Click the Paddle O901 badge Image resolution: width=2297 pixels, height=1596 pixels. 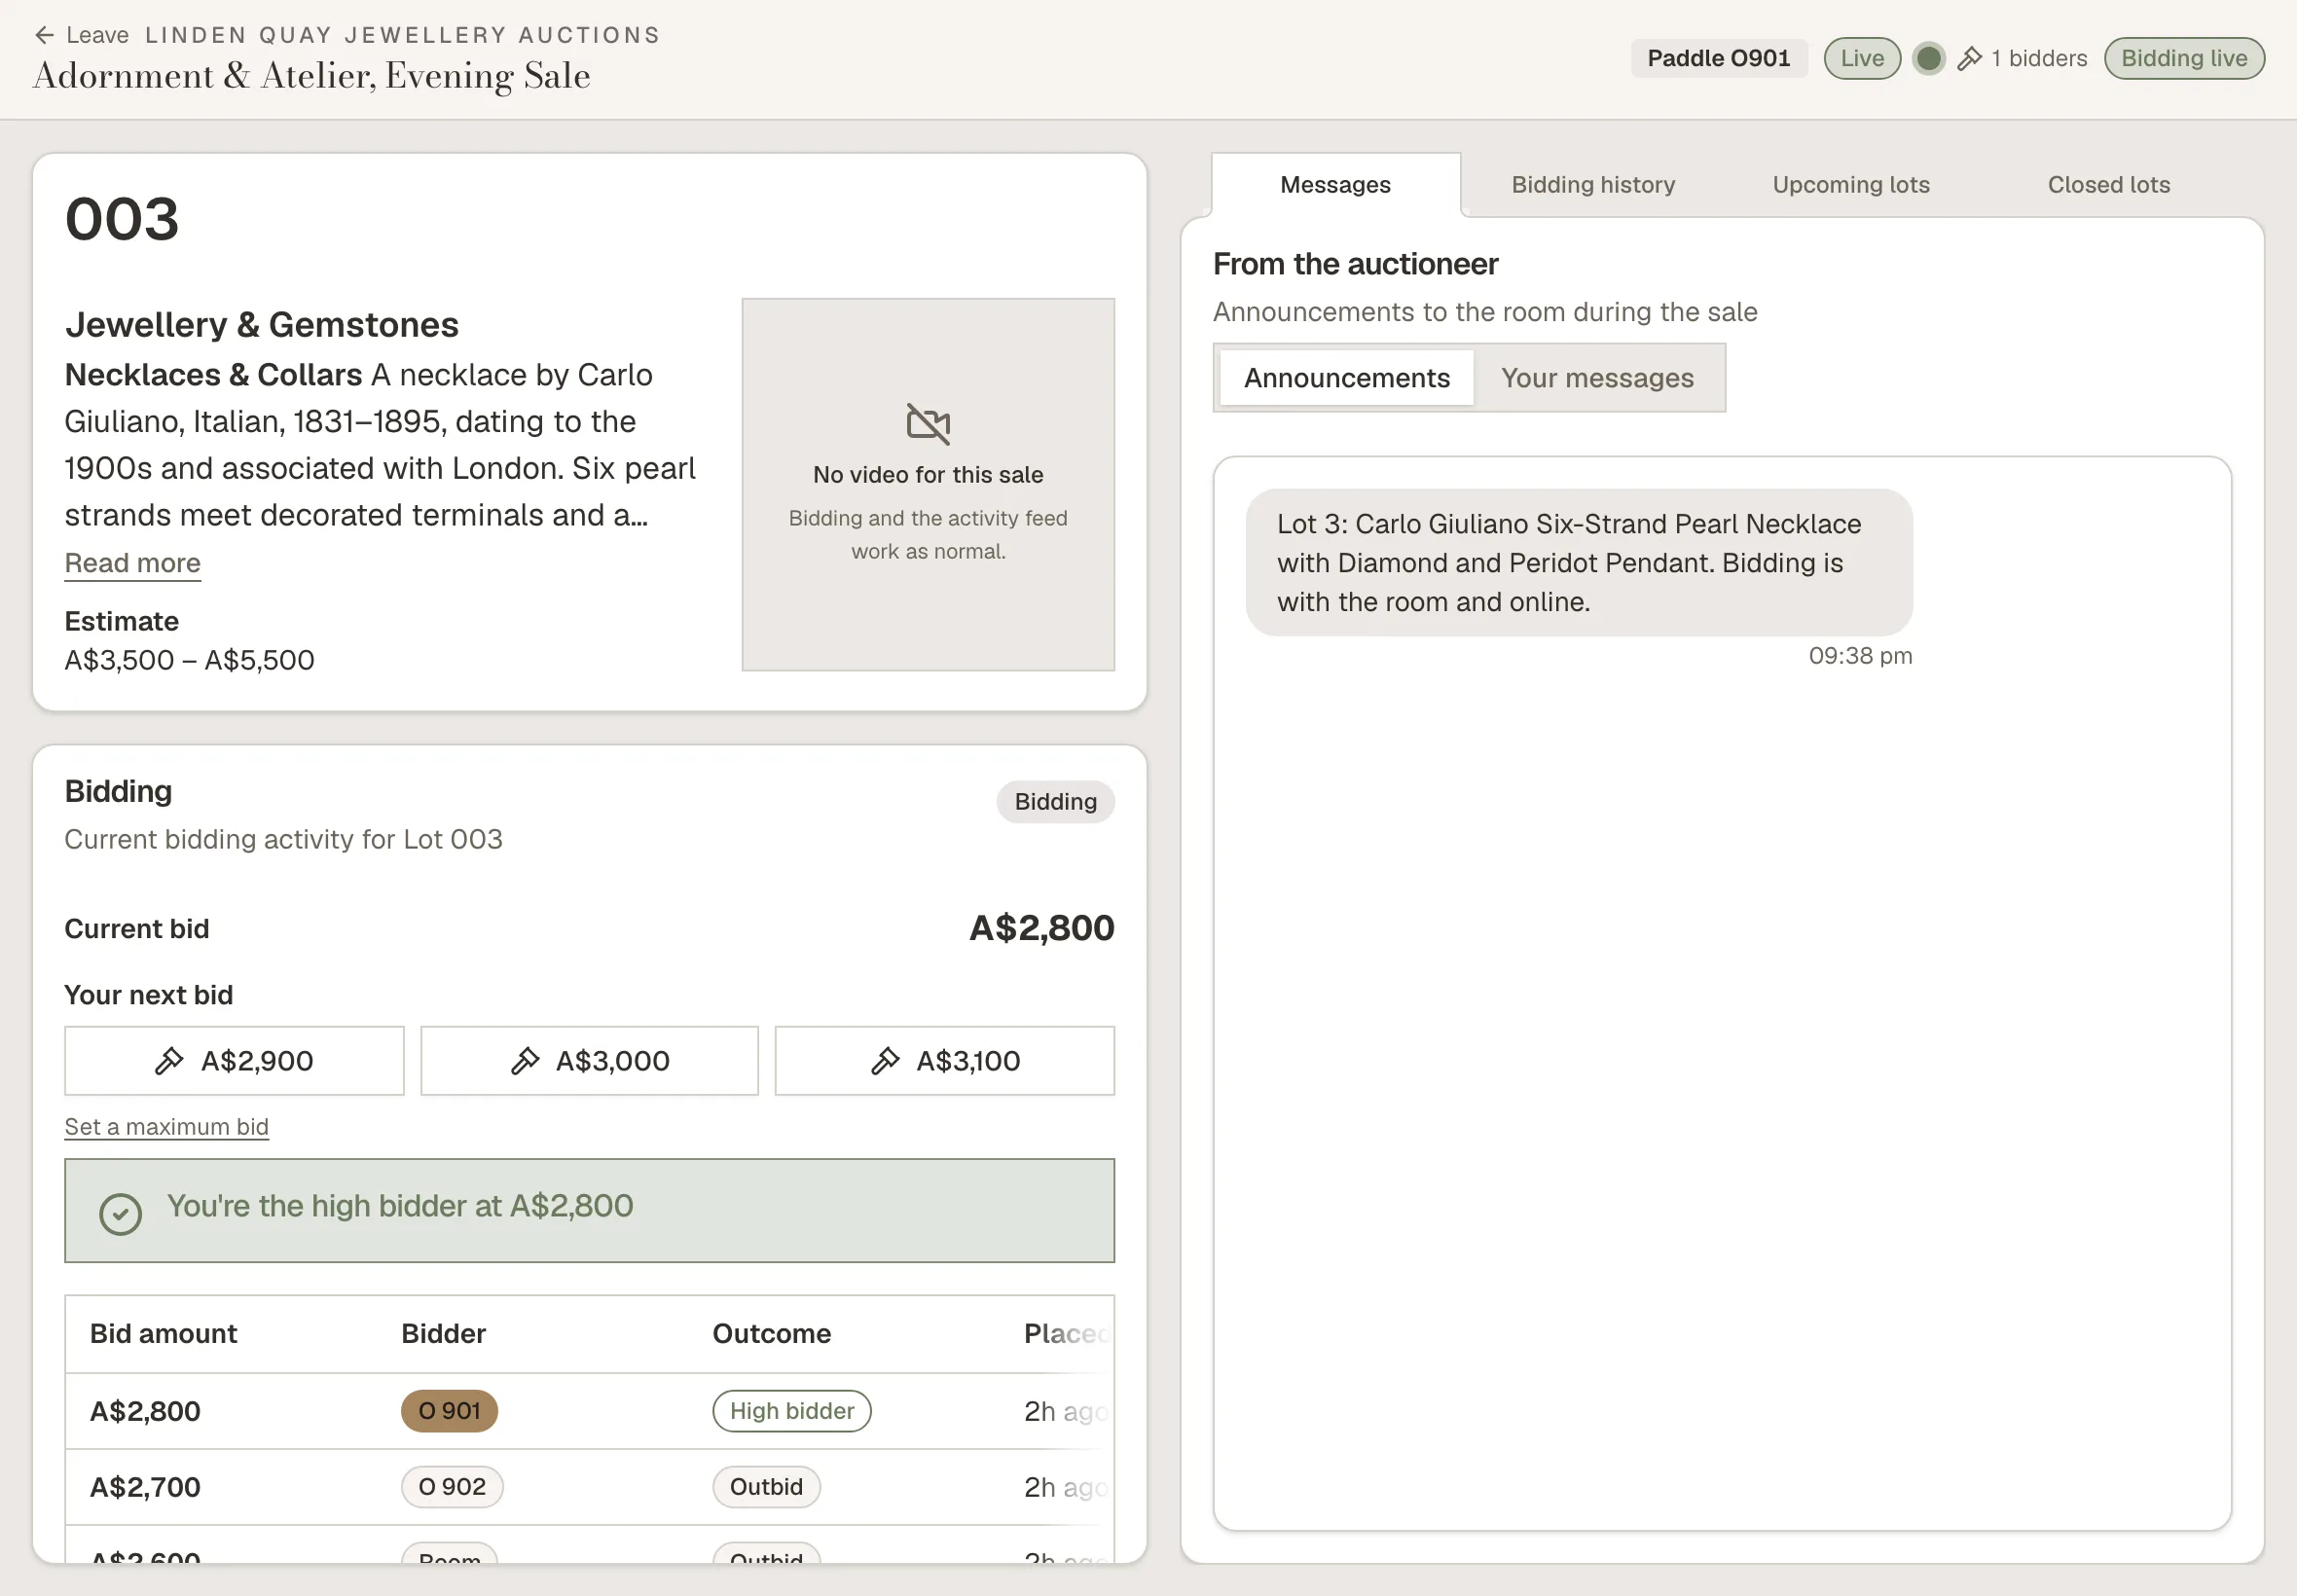coord(1719,59)
